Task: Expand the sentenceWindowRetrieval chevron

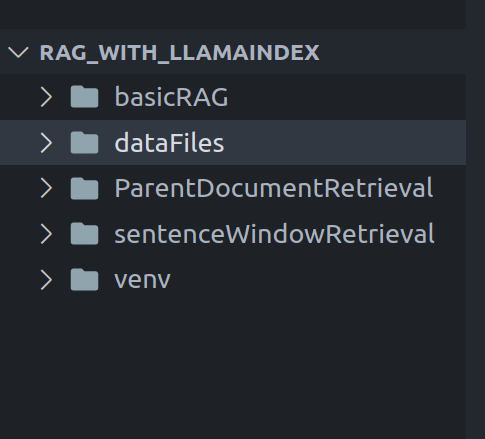Action: point(46,234)
